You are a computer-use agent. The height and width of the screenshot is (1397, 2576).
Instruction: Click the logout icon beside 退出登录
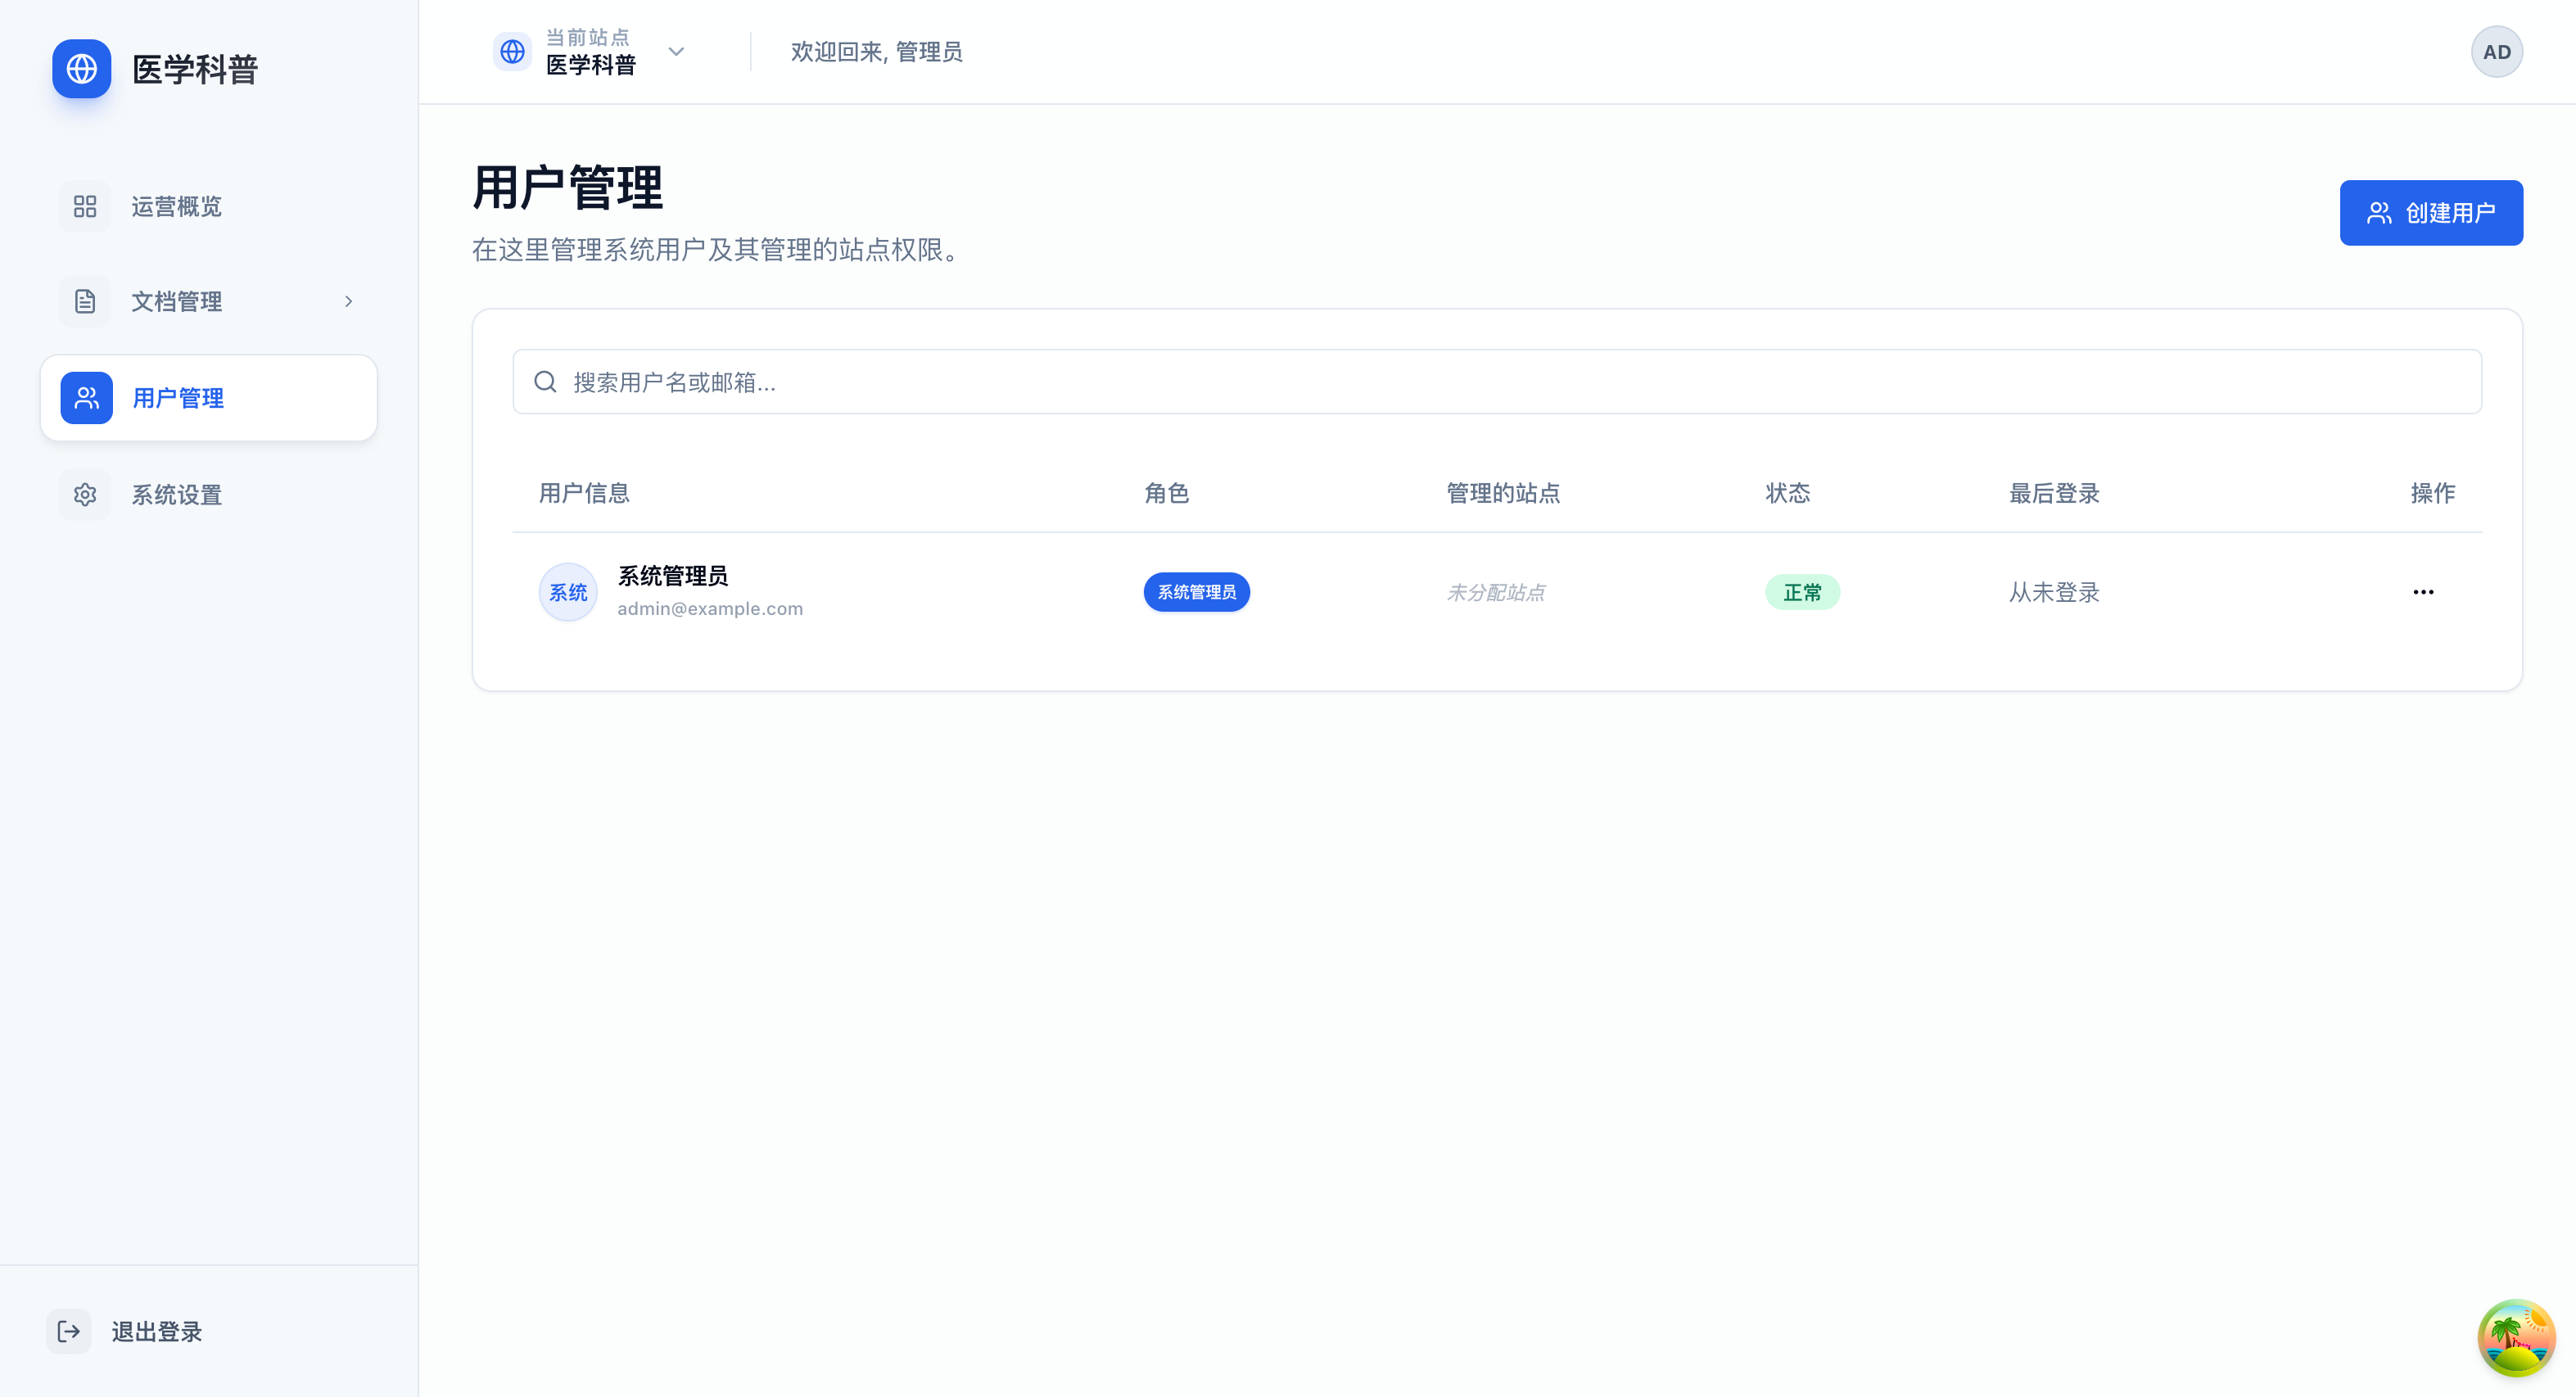(x=68, y=1331)
